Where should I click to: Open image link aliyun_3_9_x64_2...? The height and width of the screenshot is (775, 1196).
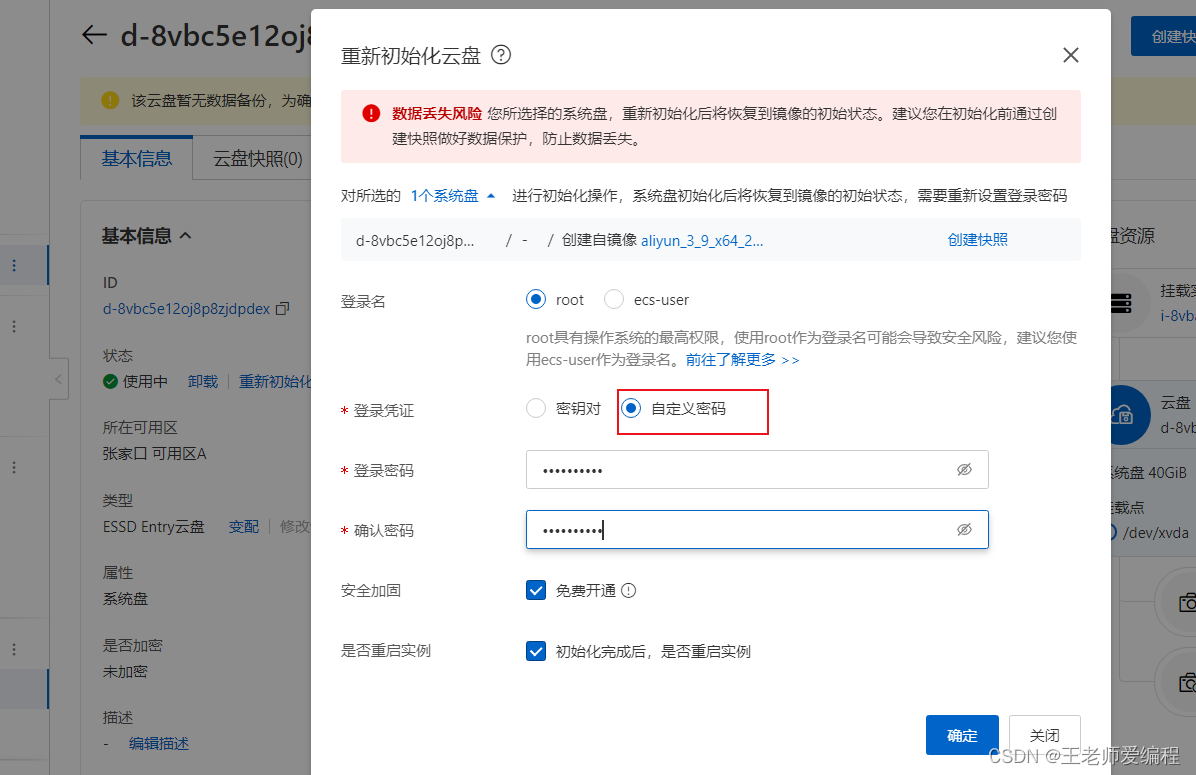pyautogui.click(x=702, y=241)
